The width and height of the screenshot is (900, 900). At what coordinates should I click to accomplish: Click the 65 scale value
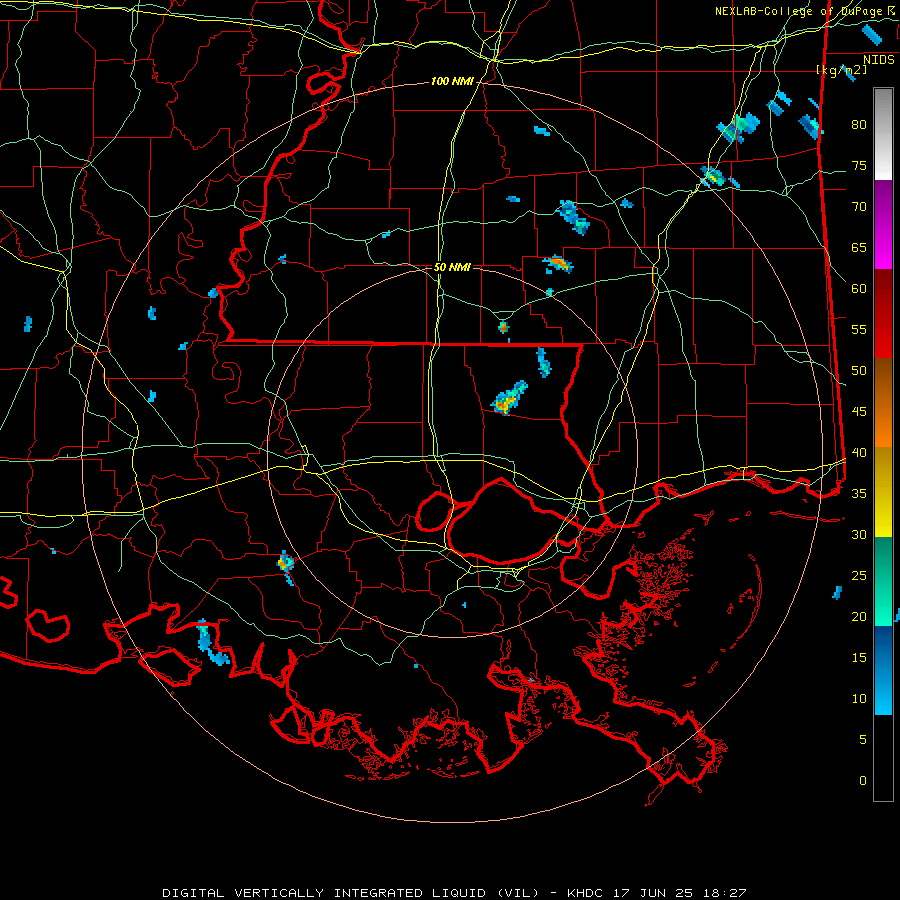click(x=859, y=248)
